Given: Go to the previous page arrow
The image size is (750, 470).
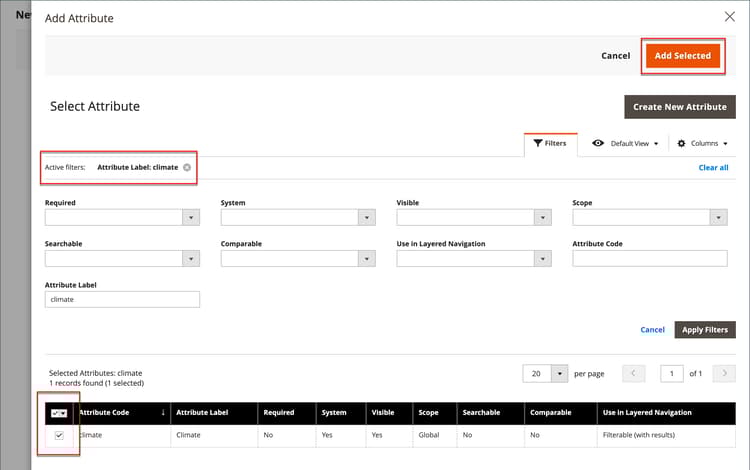Looking at the screenshot, I should tap(634, 373).
